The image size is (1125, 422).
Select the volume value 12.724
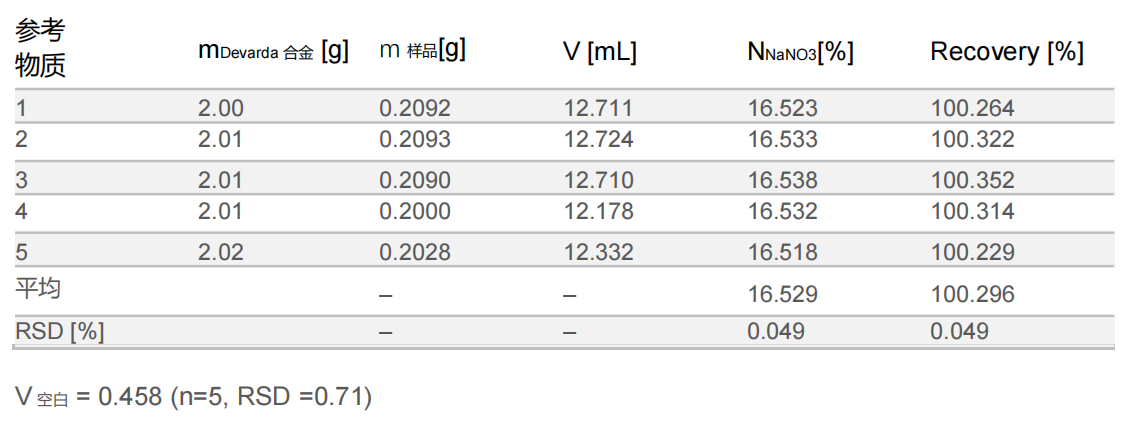click(598, 139)
